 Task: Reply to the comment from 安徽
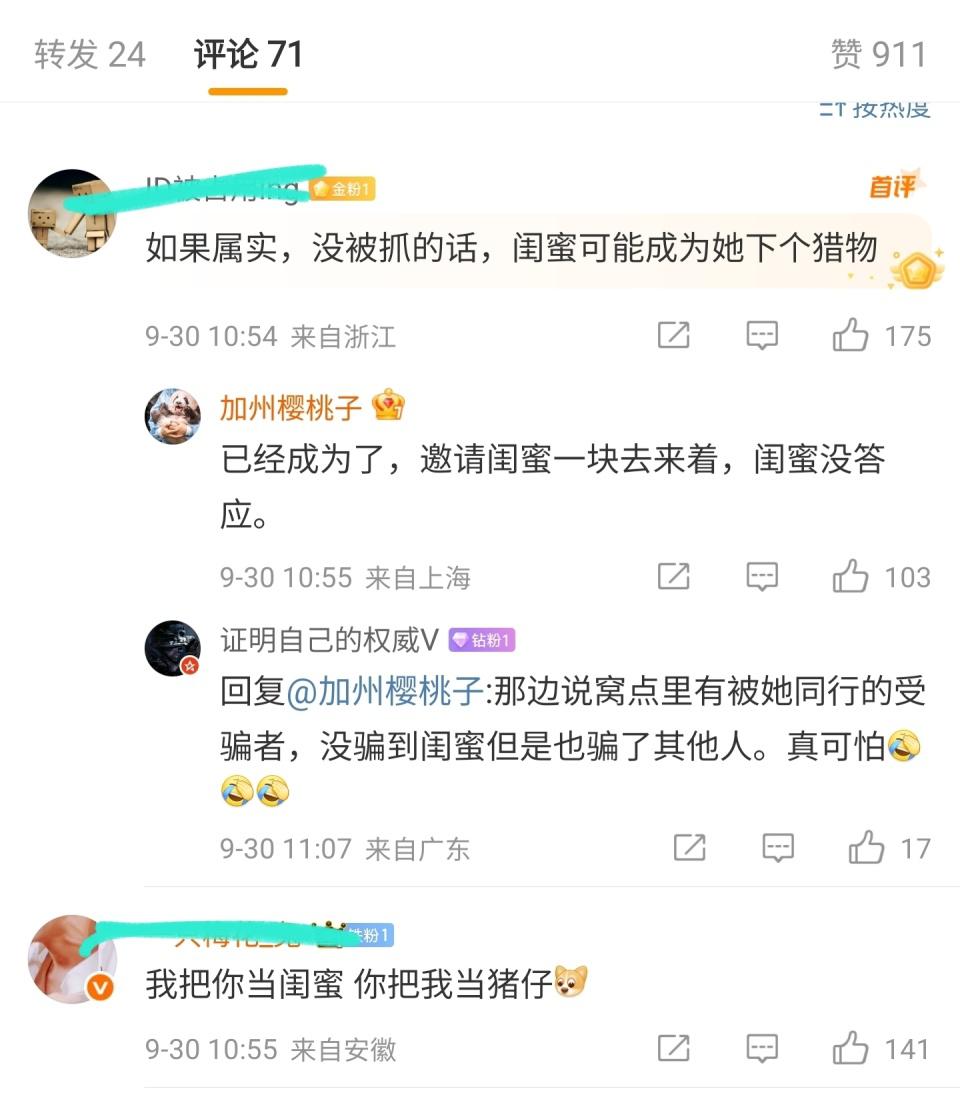[x=762, y=1049]
